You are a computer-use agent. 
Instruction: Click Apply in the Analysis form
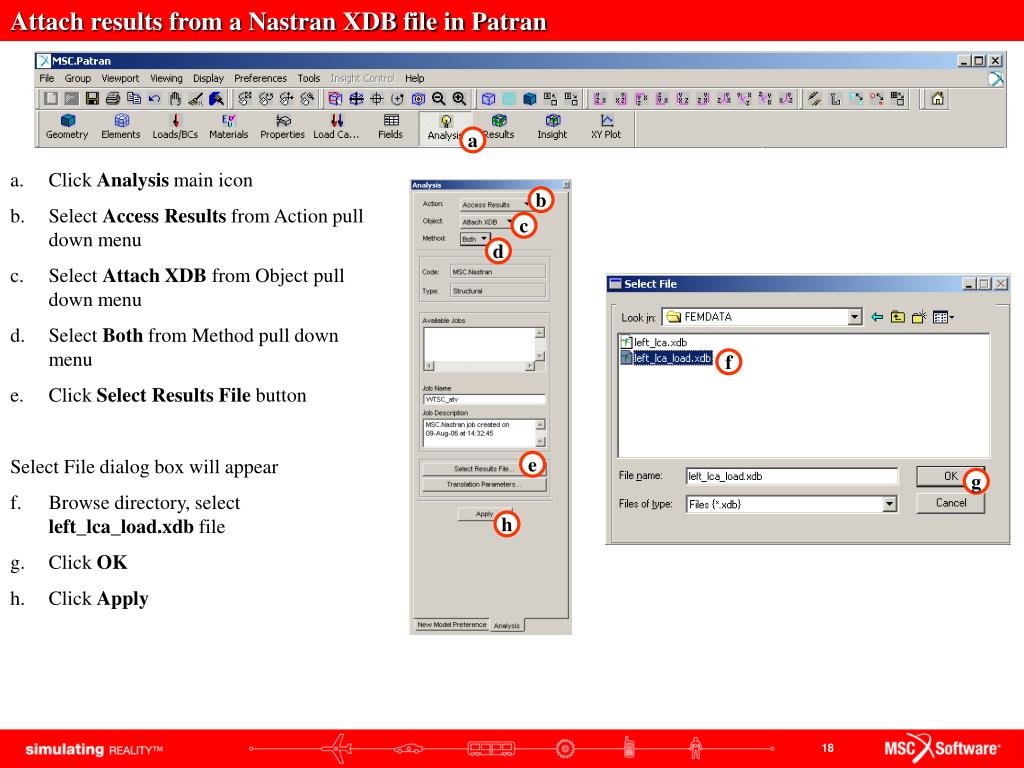point(485,514)
